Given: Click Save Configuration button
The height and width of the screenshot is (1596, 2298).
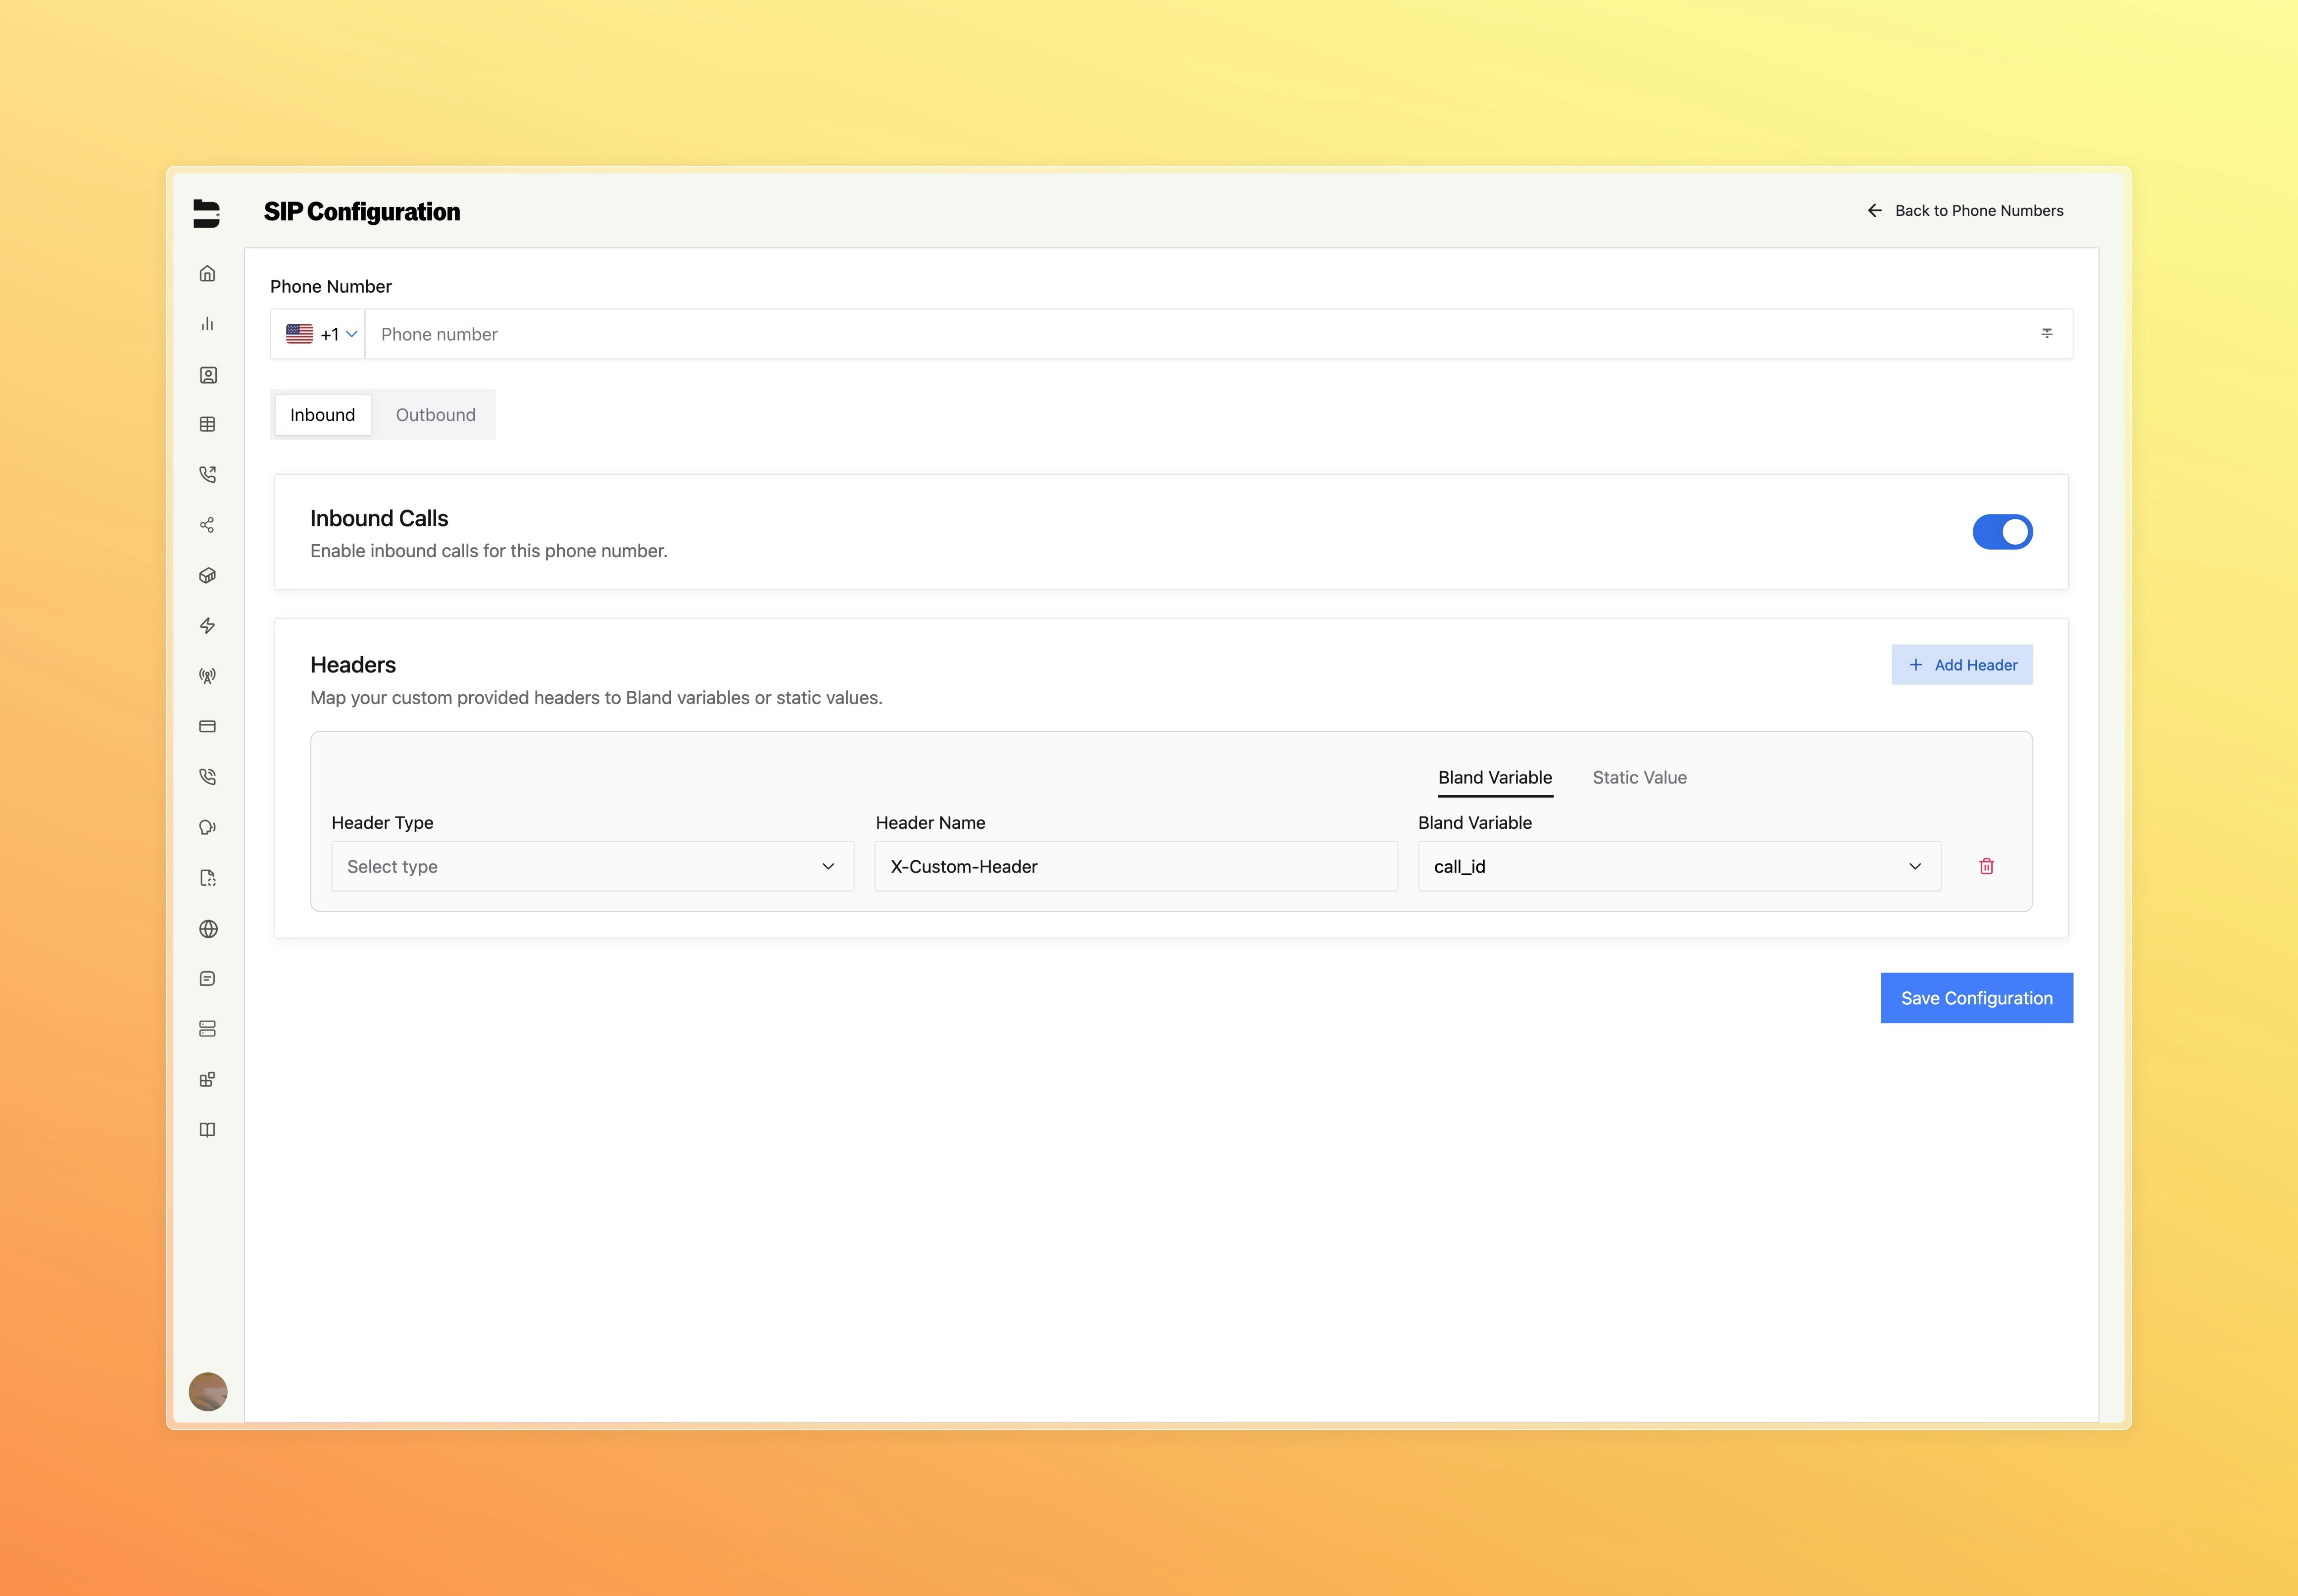Looking at the screenshot, I should point(1975,998).
